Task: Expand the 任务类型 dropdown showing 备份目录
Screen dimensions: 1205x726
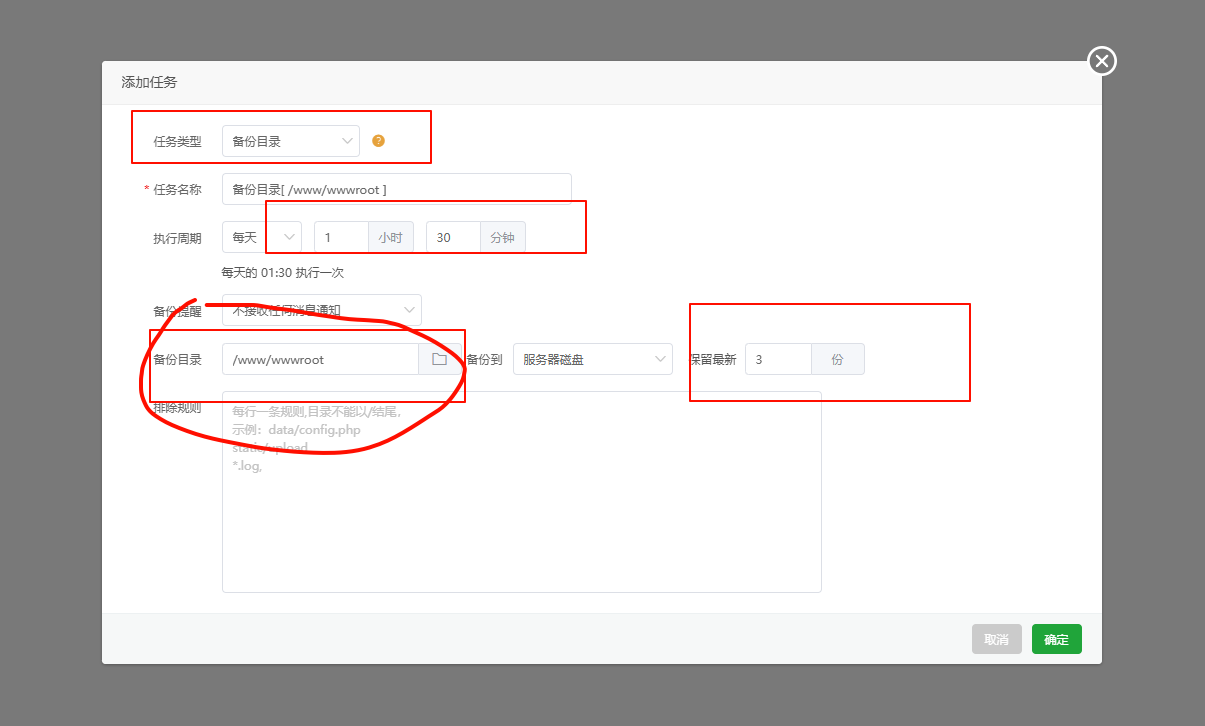Action: click(x=290, y=141)
